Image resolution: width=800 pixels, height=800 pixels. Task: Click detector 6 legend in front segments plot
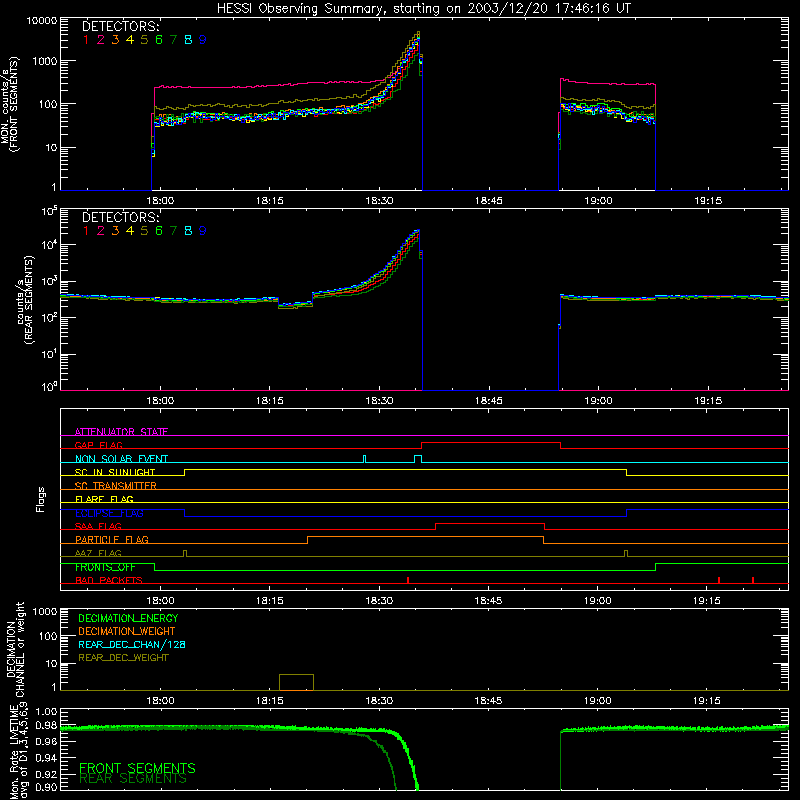159,40
